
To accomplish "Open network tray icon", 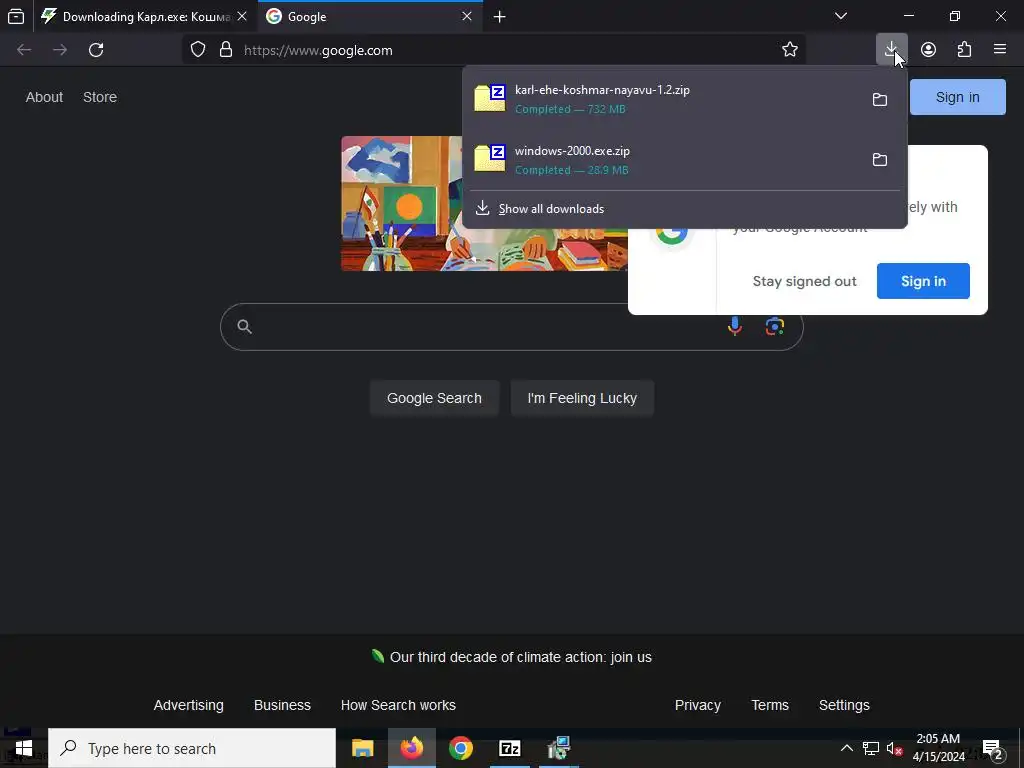I will [x=871, y=748].
